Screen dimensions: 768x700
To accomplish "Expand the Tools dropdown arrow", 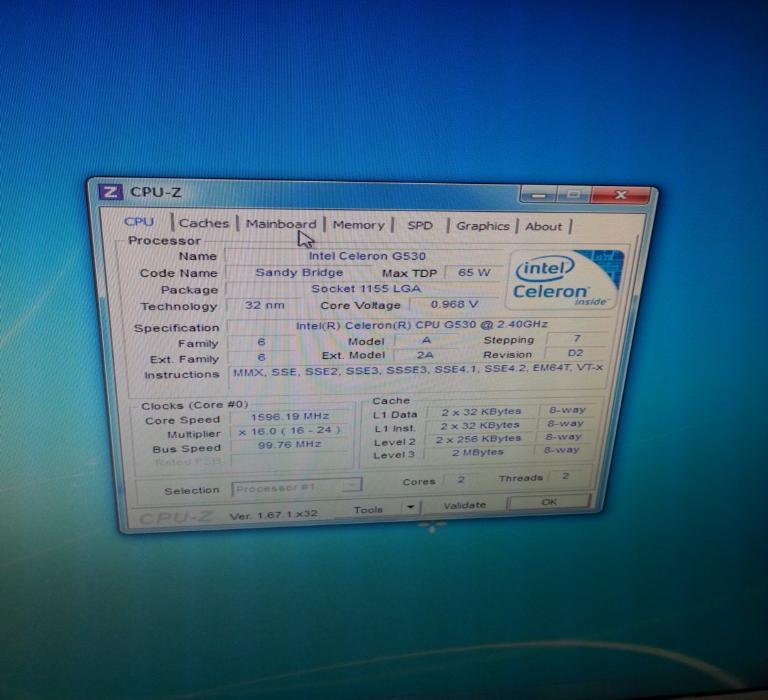I will tap(411, 507).
